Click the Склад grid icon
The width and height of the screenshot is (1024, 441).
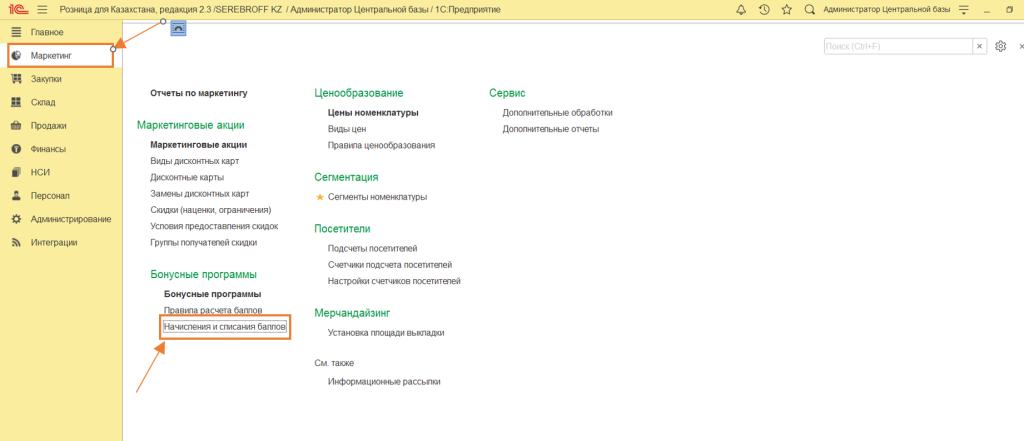tap(17, 103)
